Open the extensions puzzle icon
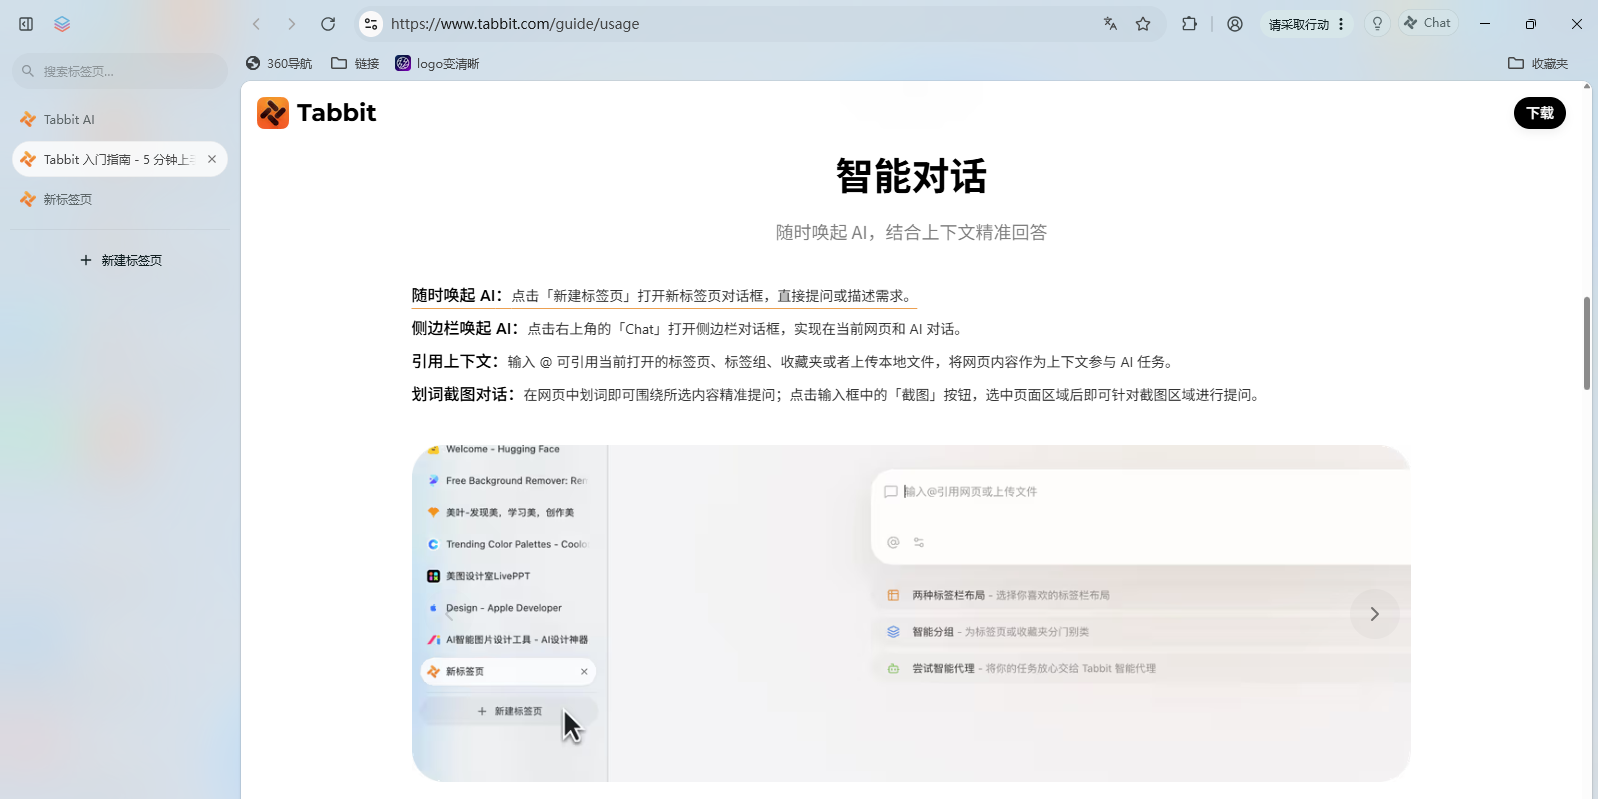The width and height of the screenshot is (1598, 799). pos(1189,24)
